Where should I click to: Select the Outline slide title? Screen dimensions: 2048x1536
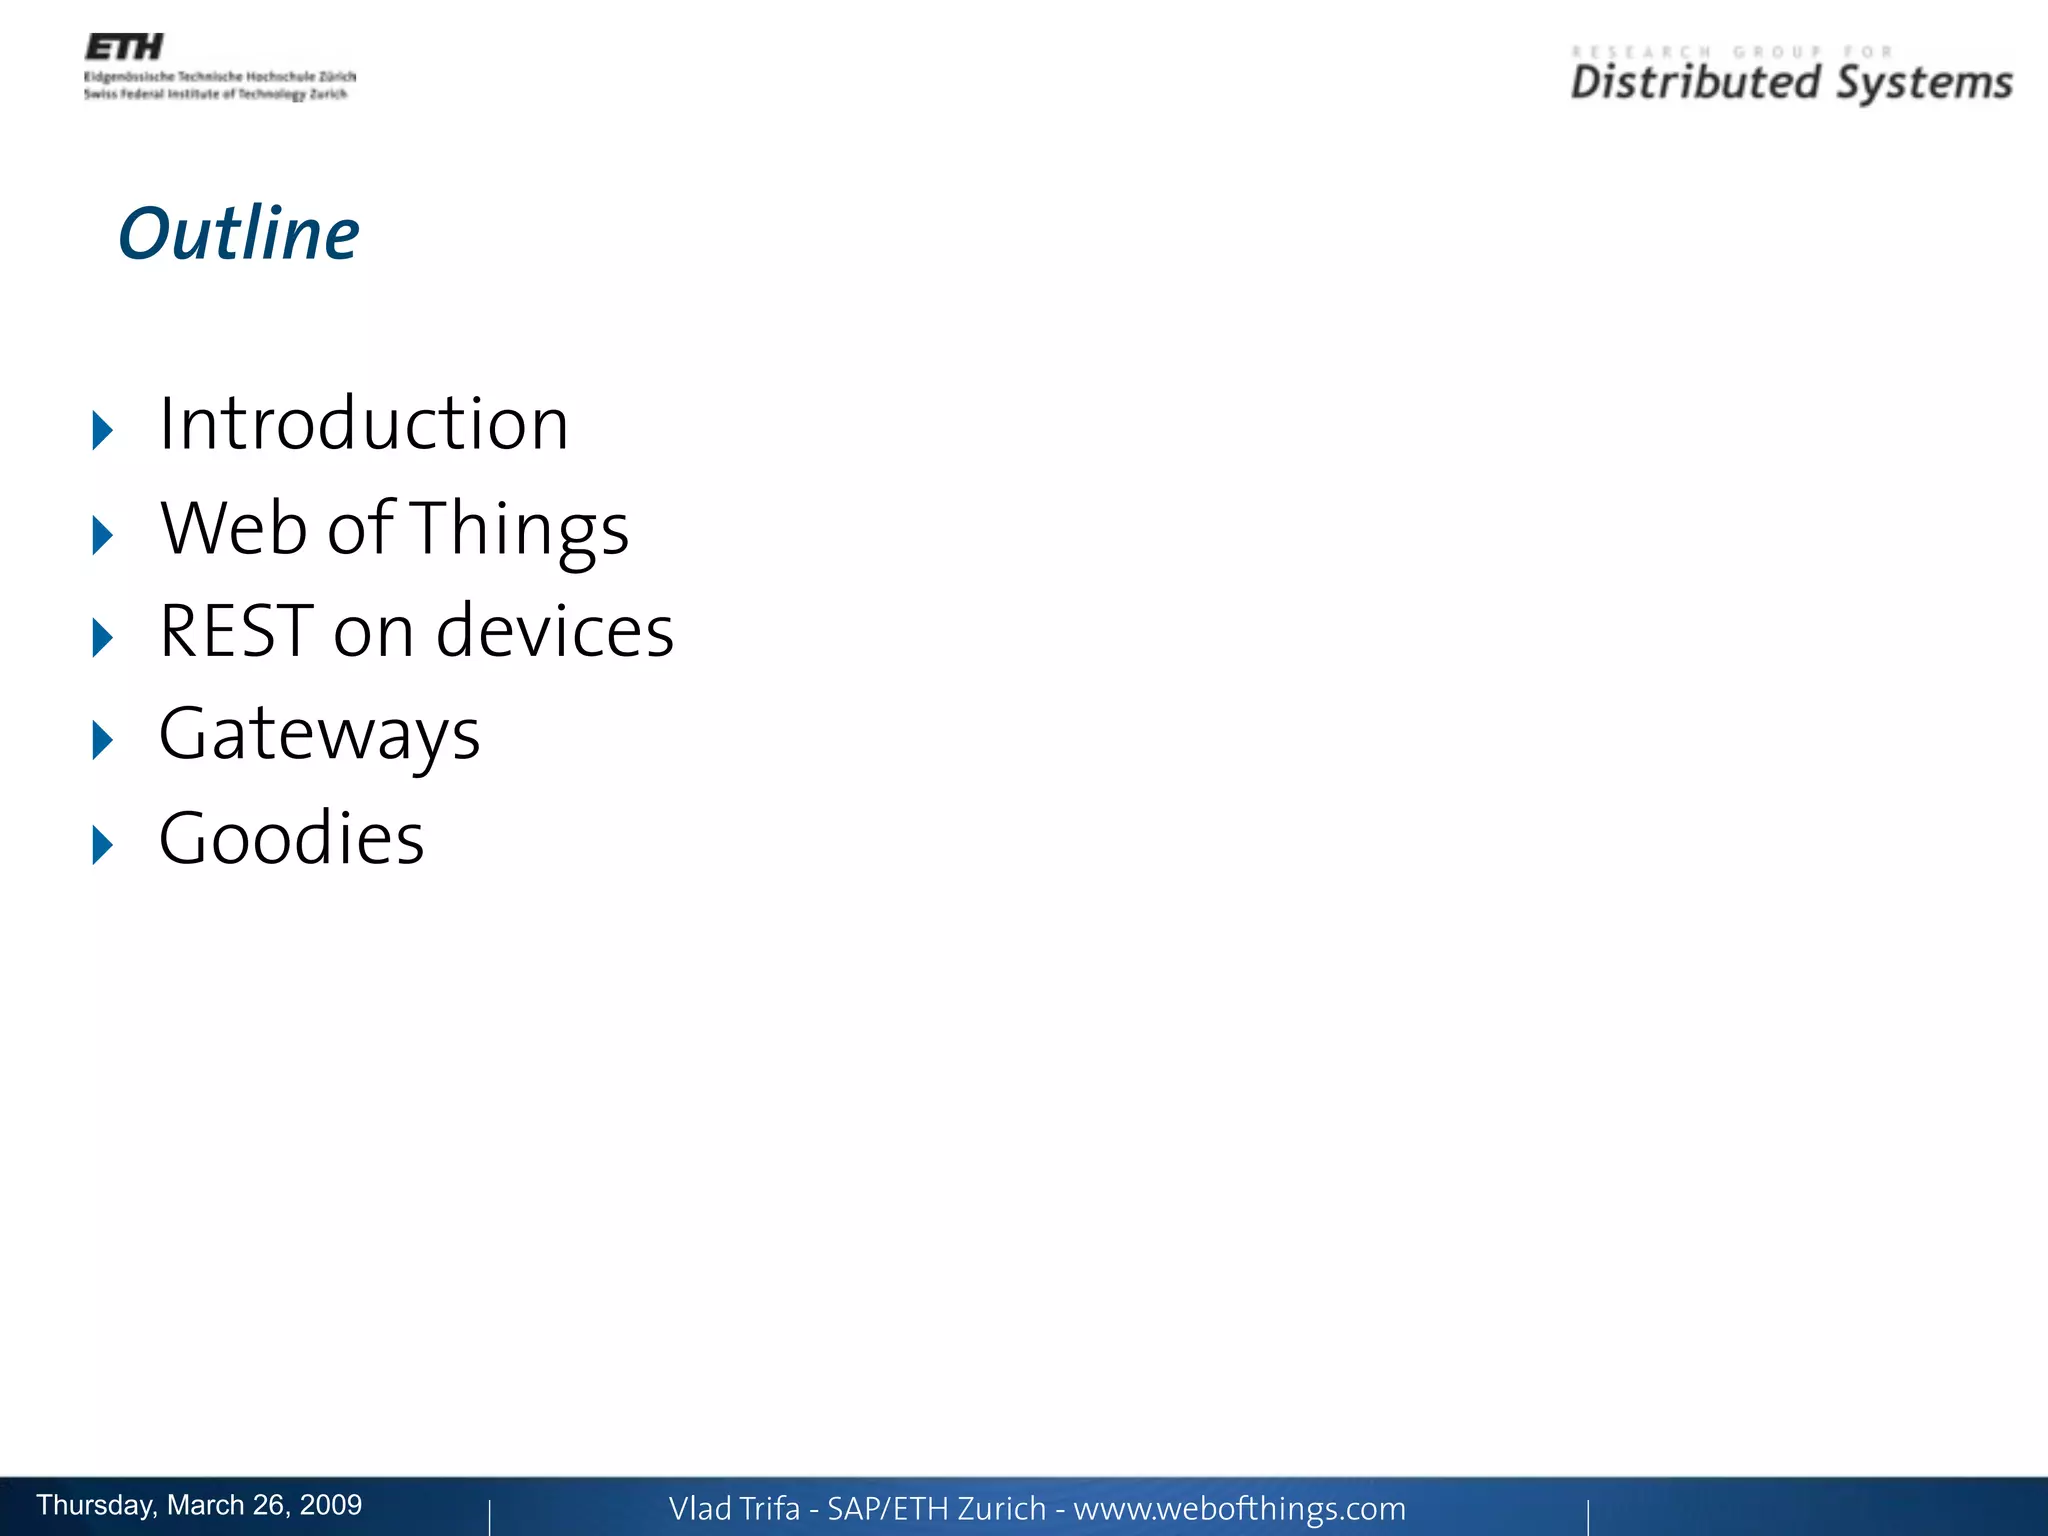click(238, 234)
